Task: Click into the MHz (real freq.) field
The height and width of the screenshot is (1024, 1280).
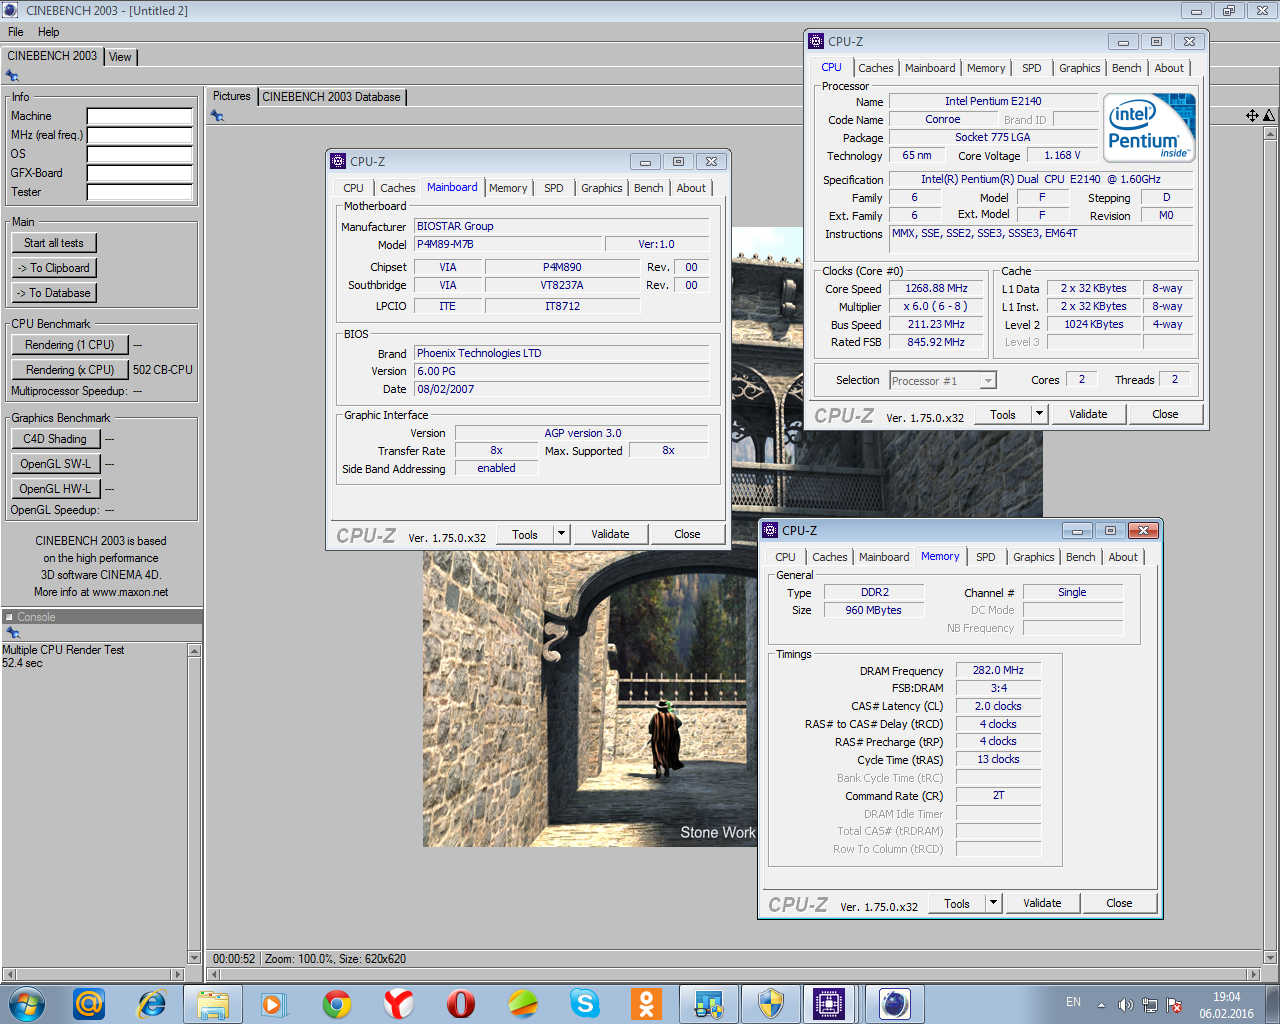Action: (140, 135)
